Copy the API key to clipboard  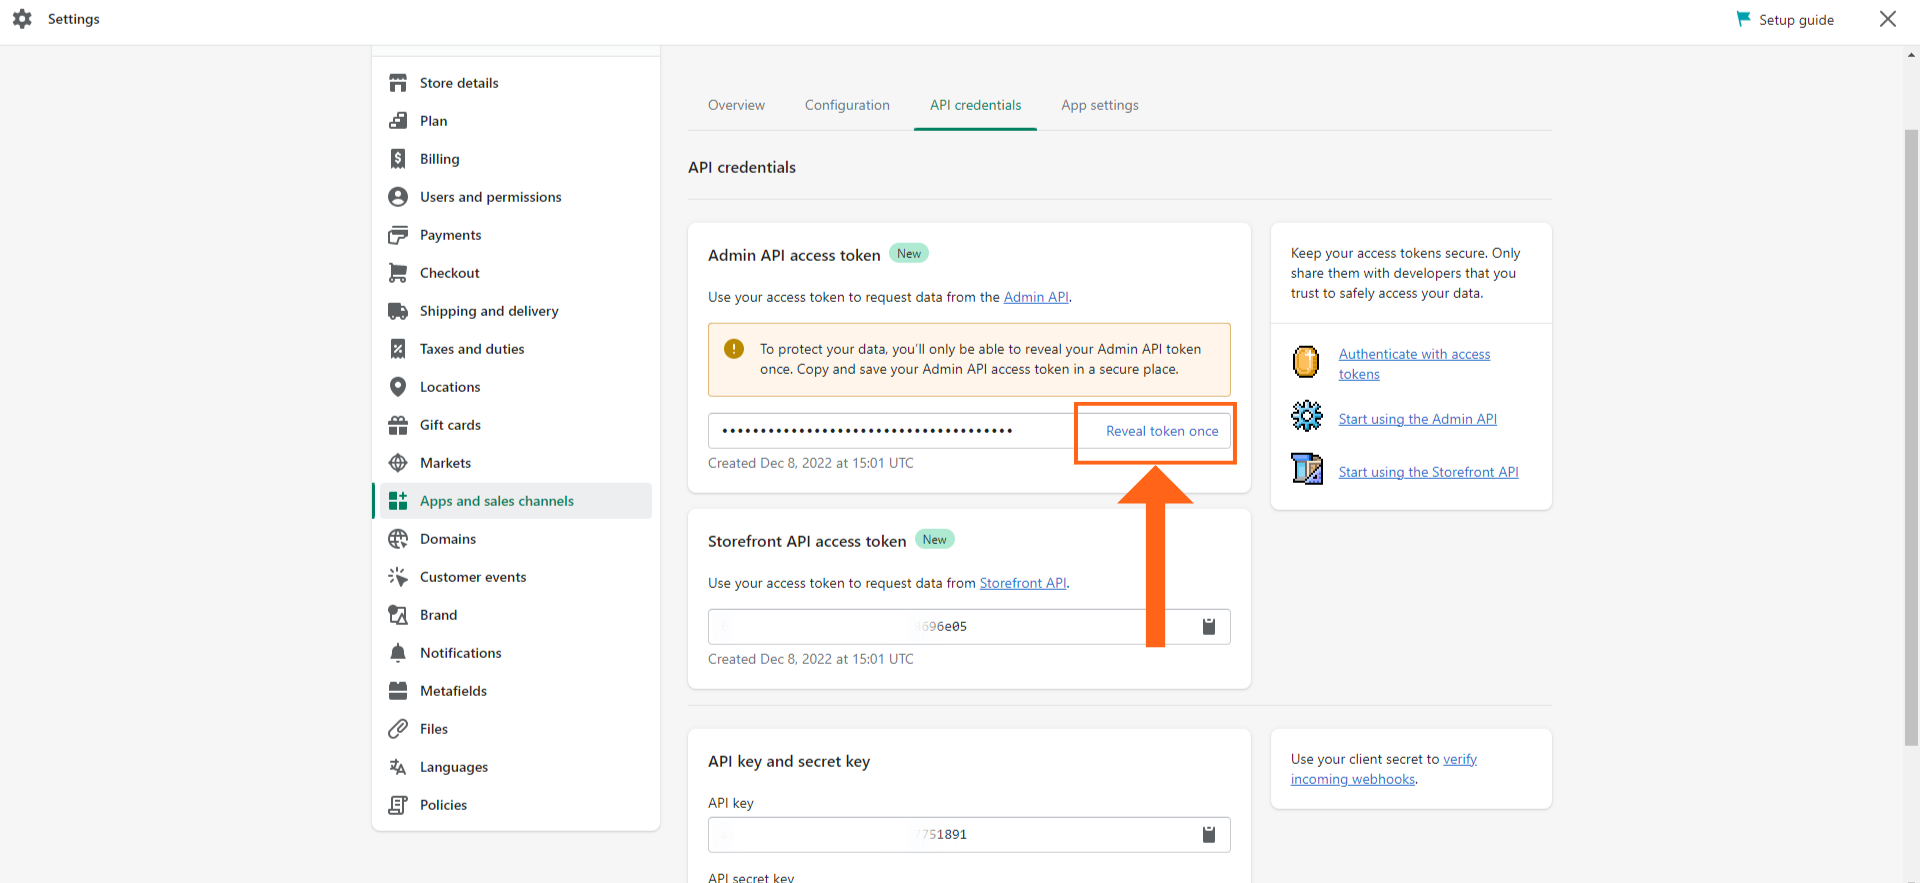click(x=1208, y=835)
